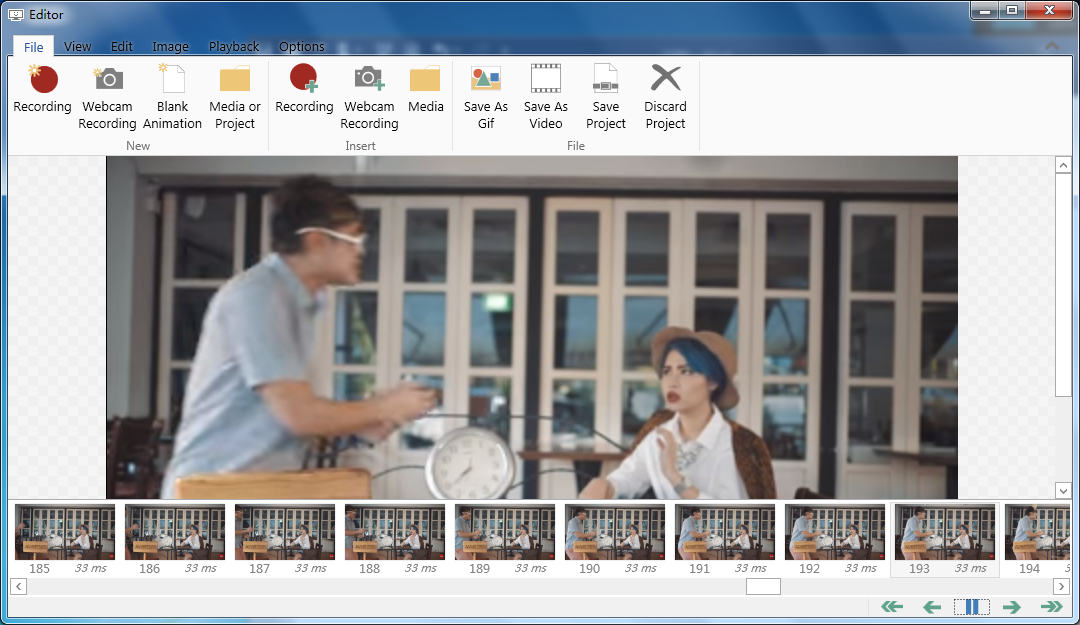Discard Project with the X icon
Viewport: 1080px width, 625px height.
tap(665, 96)
